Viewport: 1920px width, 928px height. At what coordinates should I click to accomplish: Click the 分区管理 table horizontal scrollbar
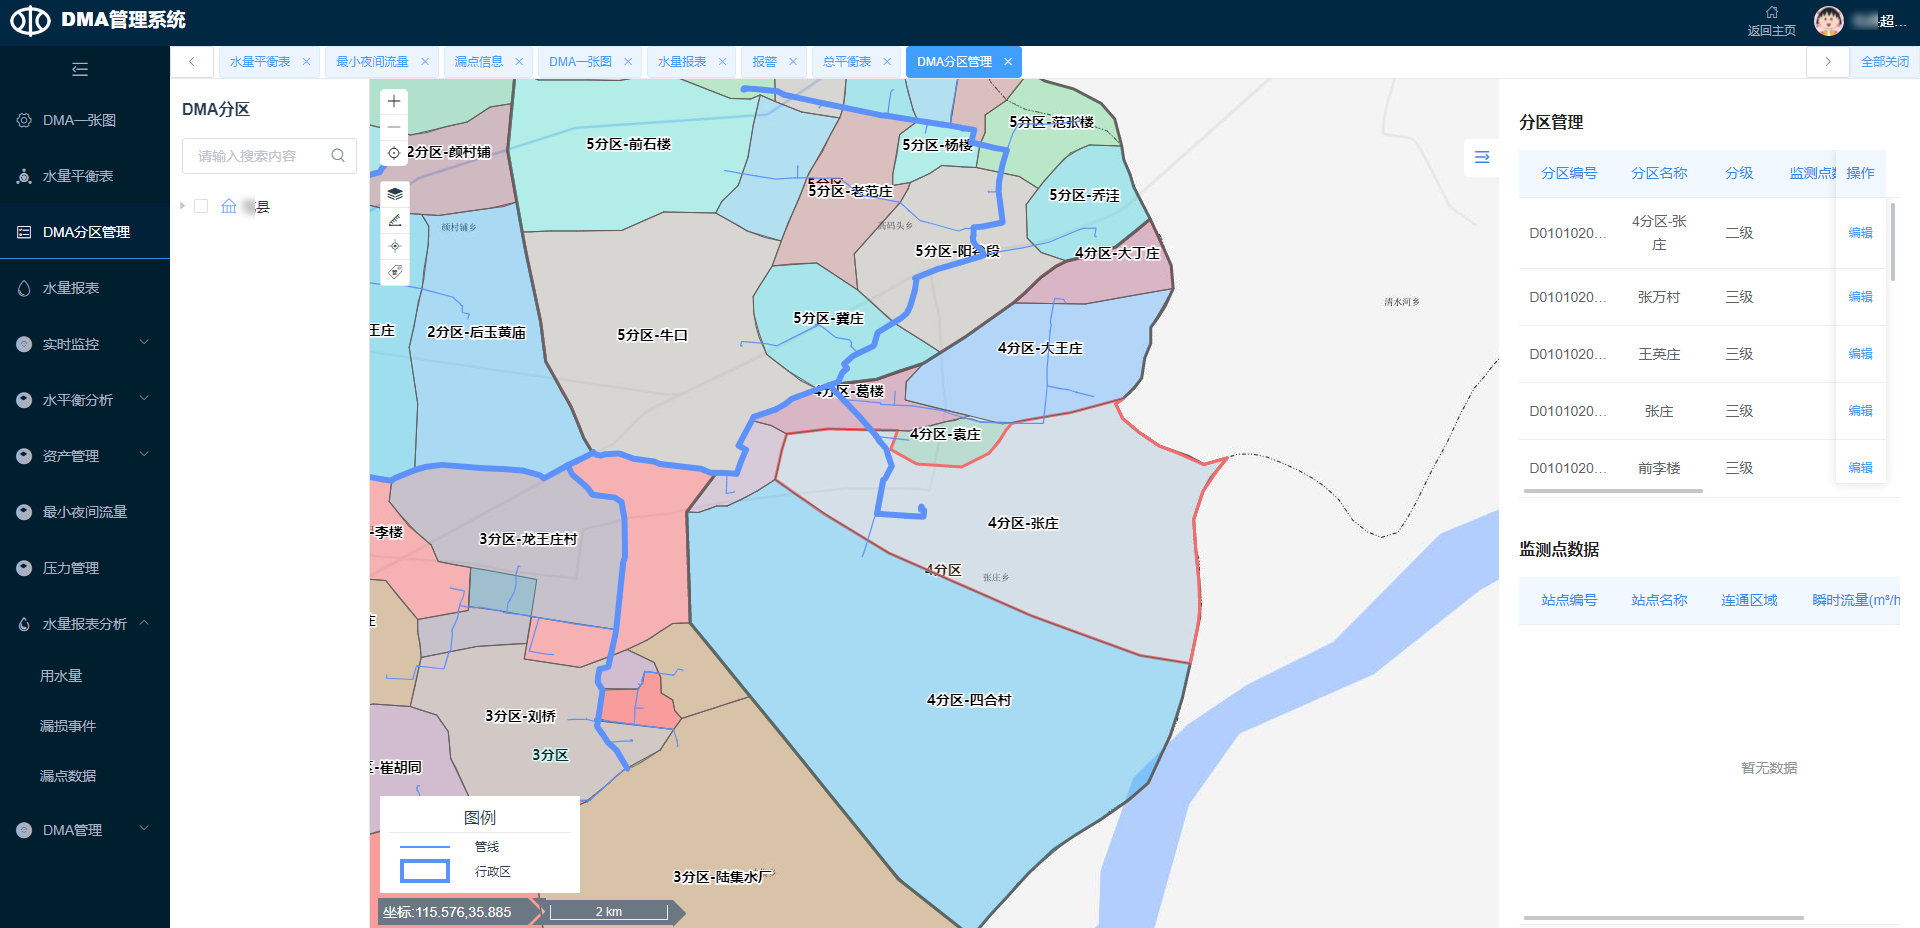(x=1612, y=491)
